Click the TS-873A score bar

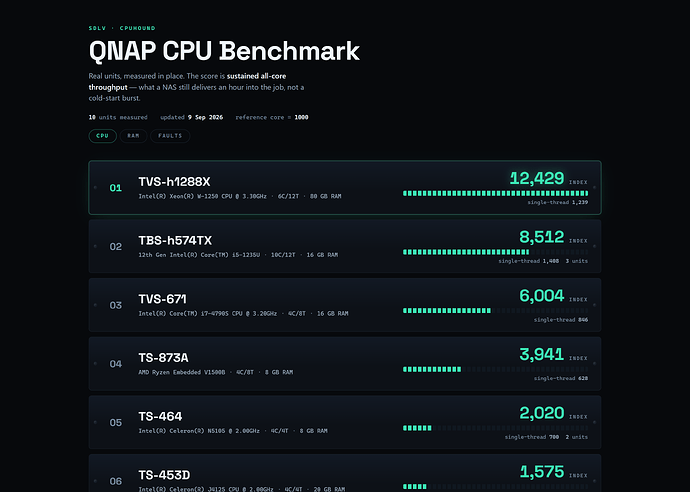(x=495, y=369)
